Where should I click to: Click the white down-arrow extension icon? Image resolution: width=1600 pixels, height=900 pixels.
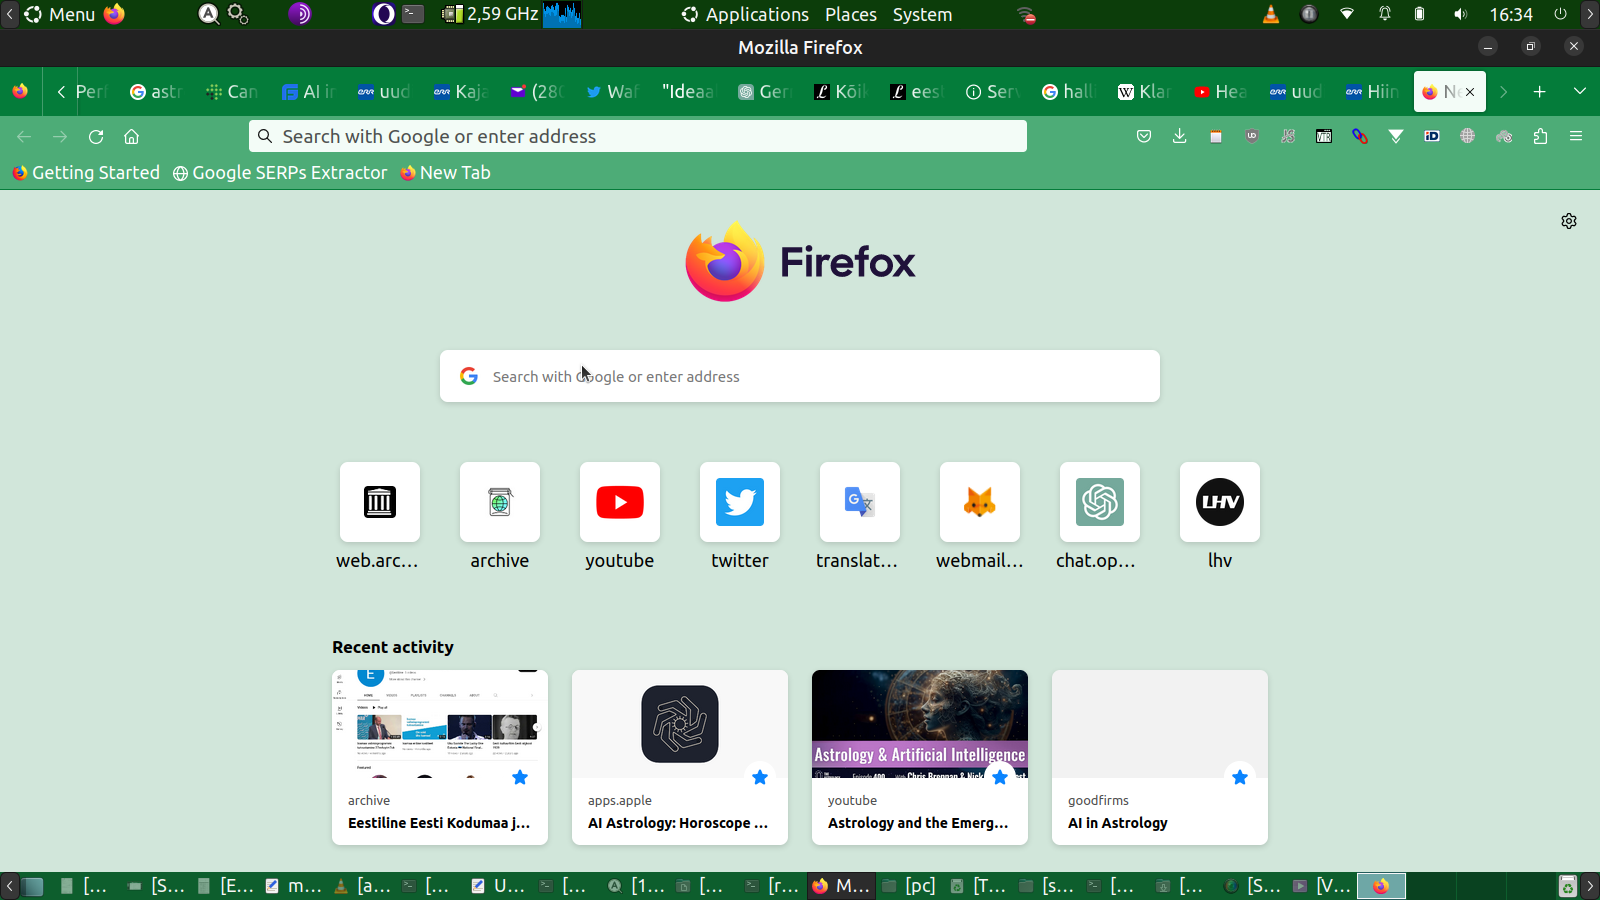tap(1396, 136)
